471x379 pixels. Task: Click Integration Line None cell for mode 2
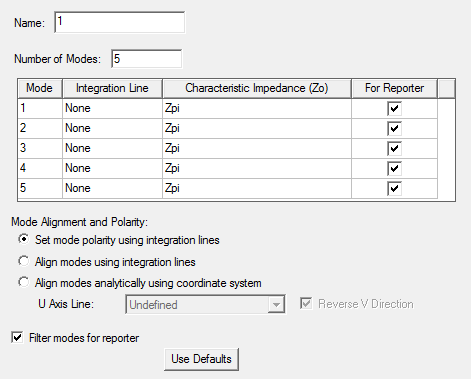click(x=112, y=128)
